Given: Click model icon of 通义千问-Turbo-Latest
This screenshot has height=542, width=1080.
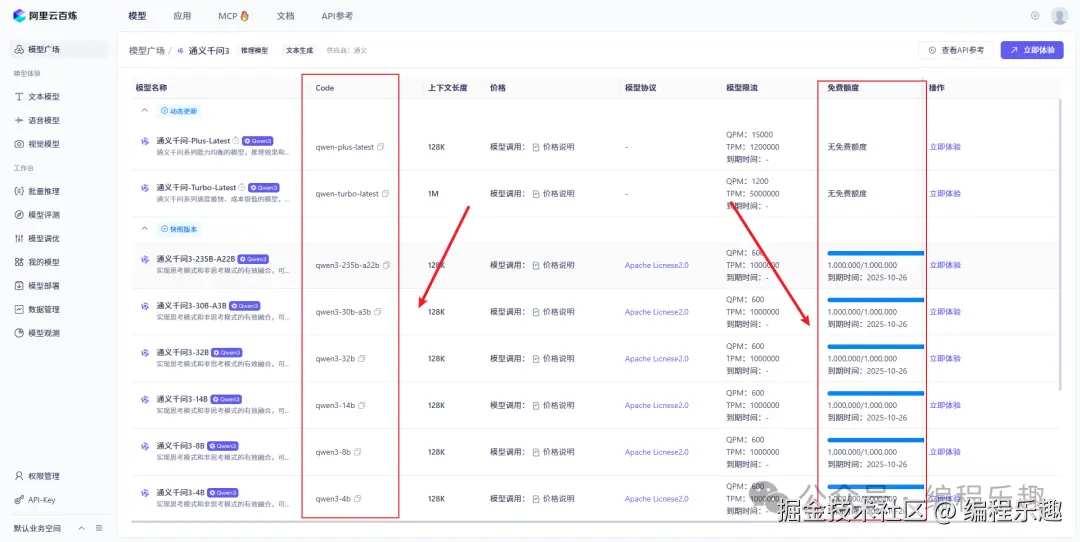Looking at the screenshot, I should (145, 187).
